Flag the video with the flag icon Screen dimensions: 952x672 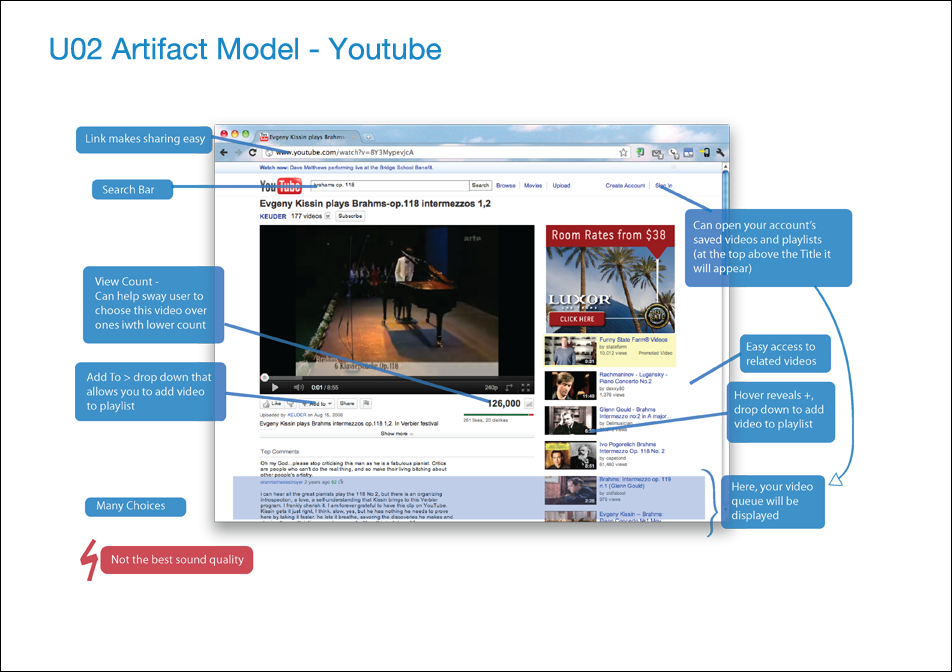pos(366,403)
